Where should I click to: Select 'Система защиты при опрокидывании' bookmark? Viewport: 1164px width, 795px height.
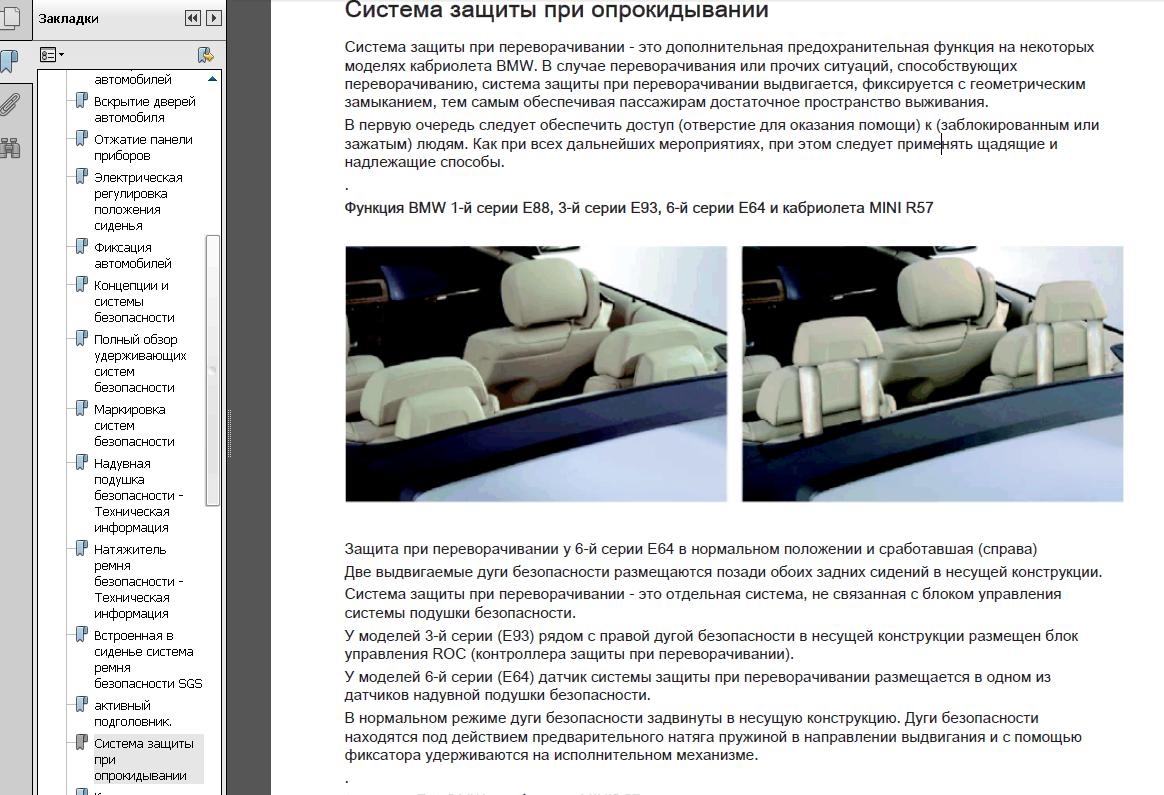coord(143,759)
